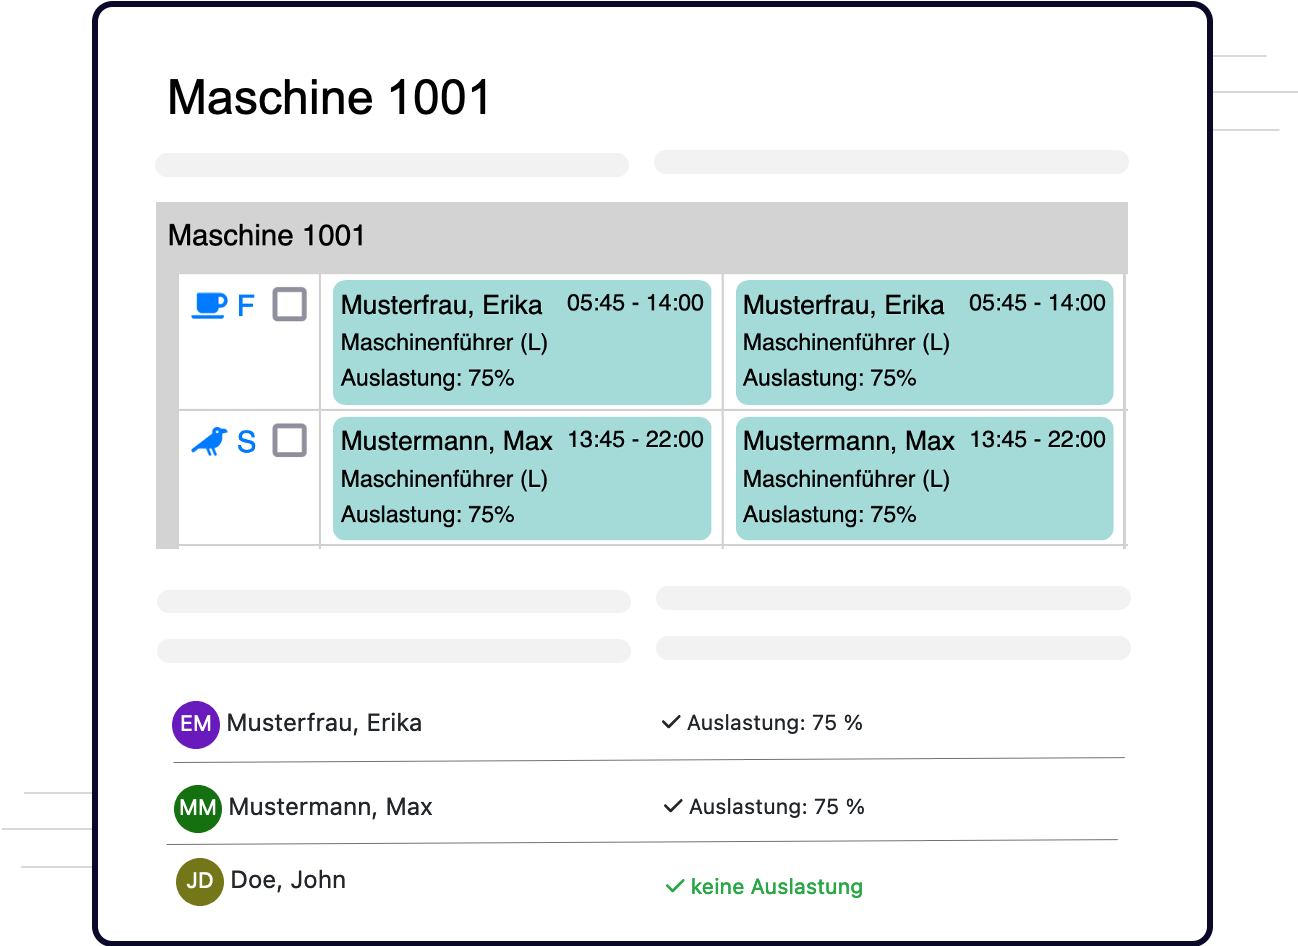Open first Mustermann, Max shift card
The width and height of the screenshot is (1298, 946).
click(522, 478)
